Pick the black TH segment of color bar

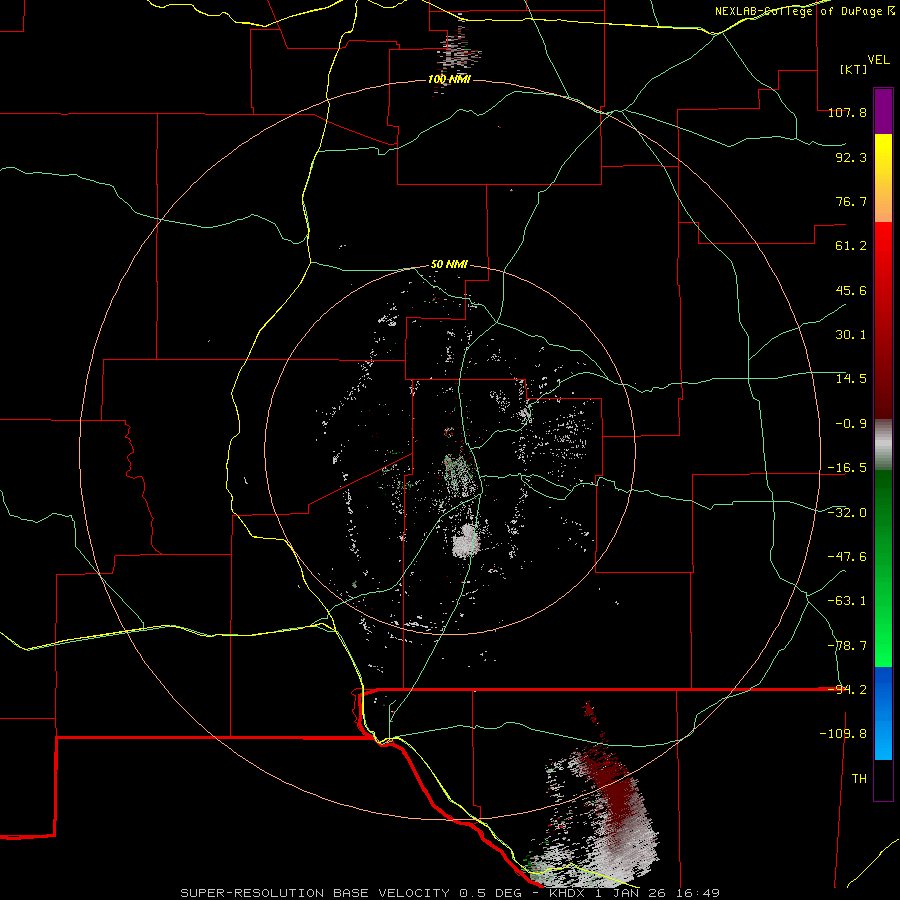[883, 779]
